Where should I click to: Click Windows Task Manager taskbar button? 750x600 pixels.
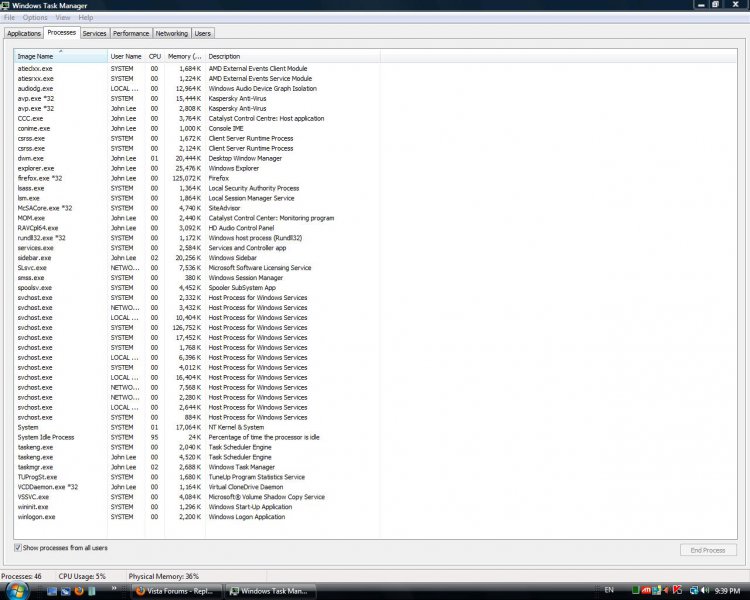click(x=270, y=591)
